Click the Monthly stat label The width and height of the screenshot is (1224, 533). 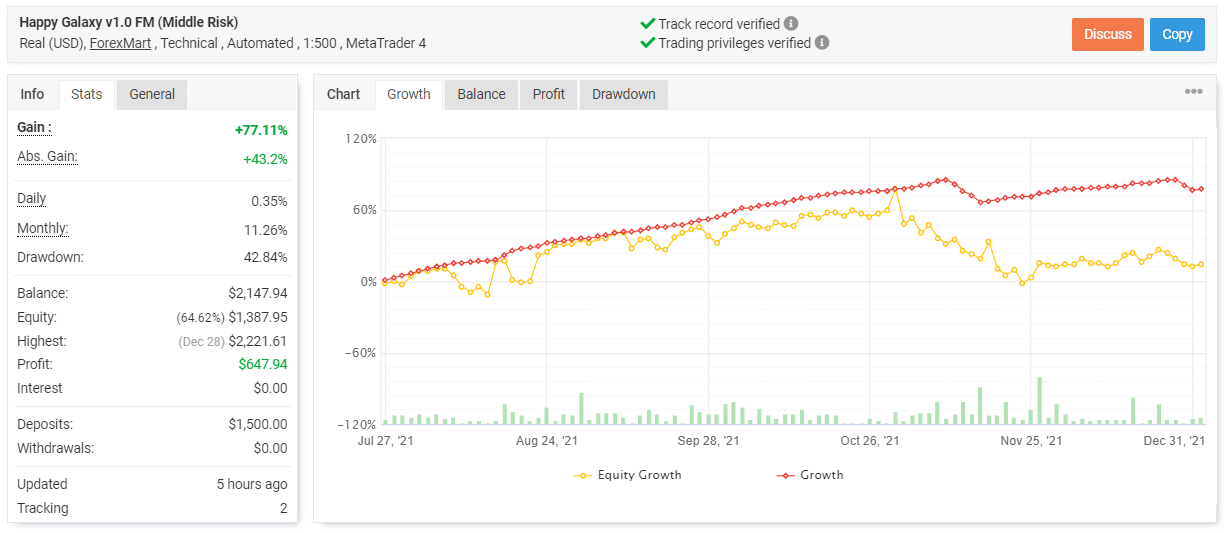coord(42,228)
